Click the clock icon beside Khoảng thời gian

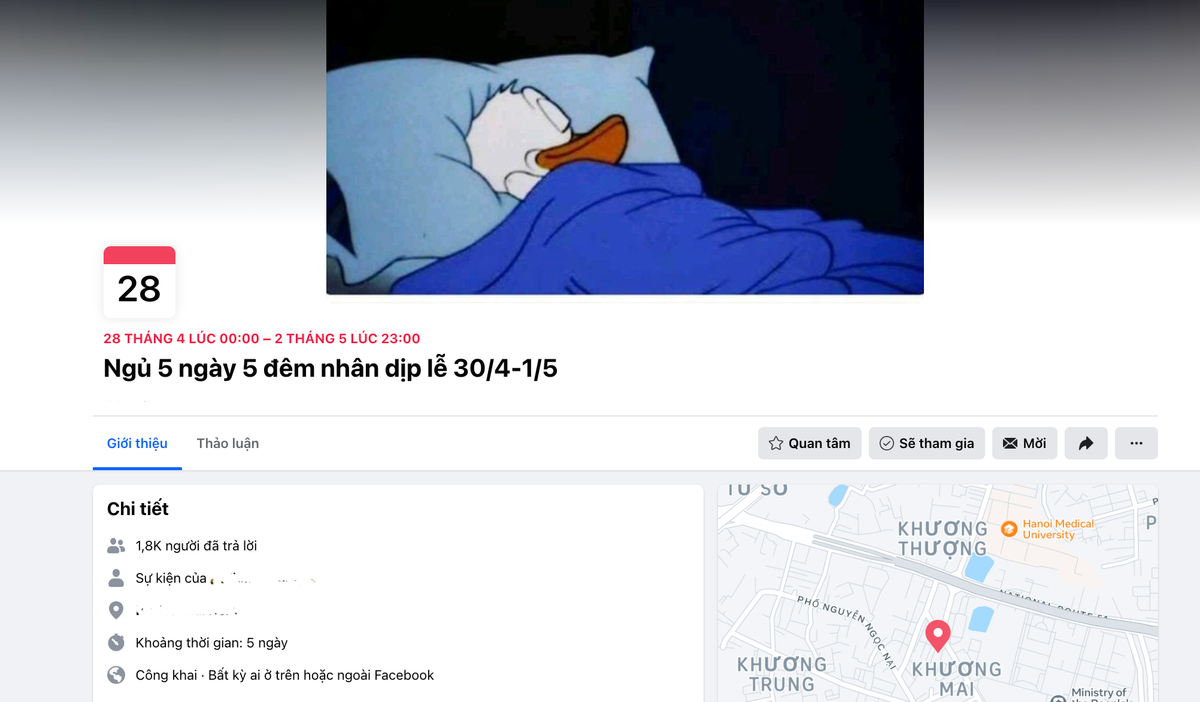coord(116,642)
